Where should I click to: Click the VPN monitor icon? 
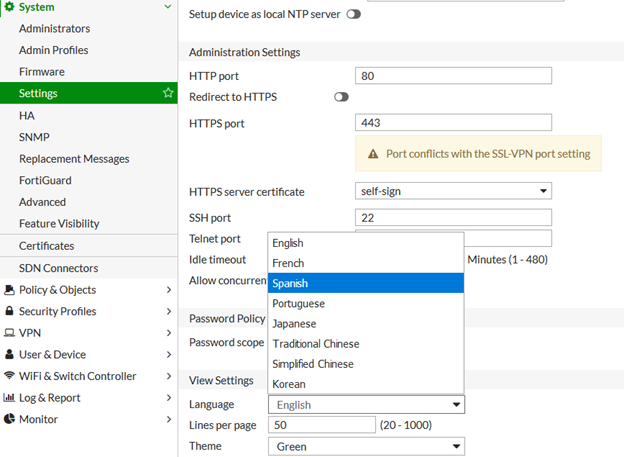point(9,333)
